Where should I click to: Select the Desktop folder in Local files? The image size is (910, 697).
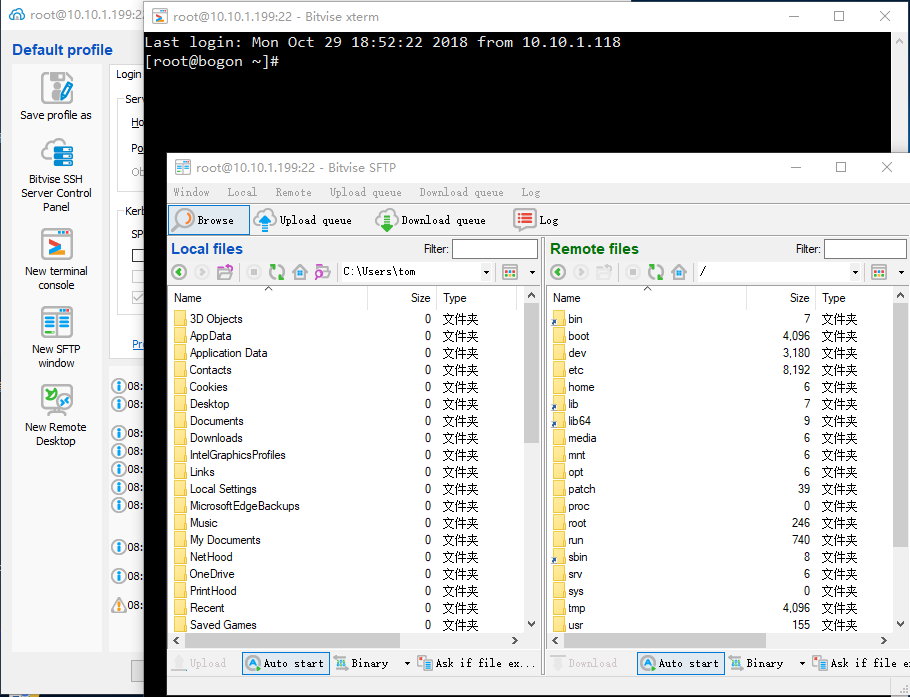point(209,404)
